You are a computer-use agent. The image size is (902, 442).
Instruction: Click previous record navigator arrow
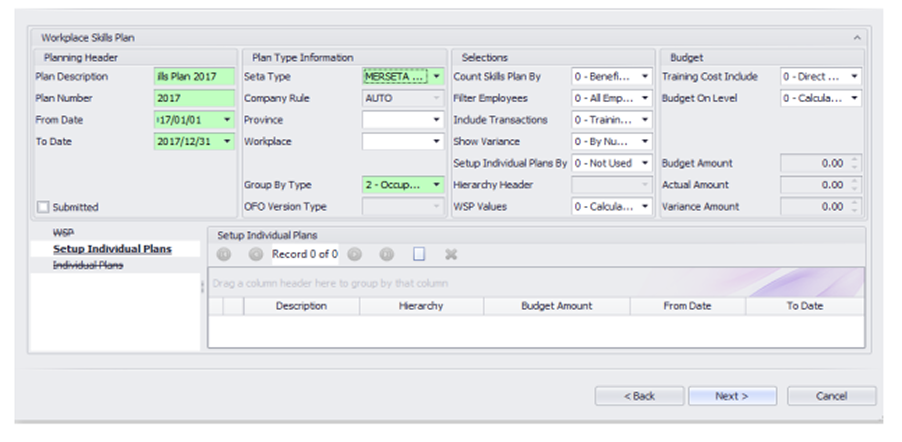tap(255, 255)
